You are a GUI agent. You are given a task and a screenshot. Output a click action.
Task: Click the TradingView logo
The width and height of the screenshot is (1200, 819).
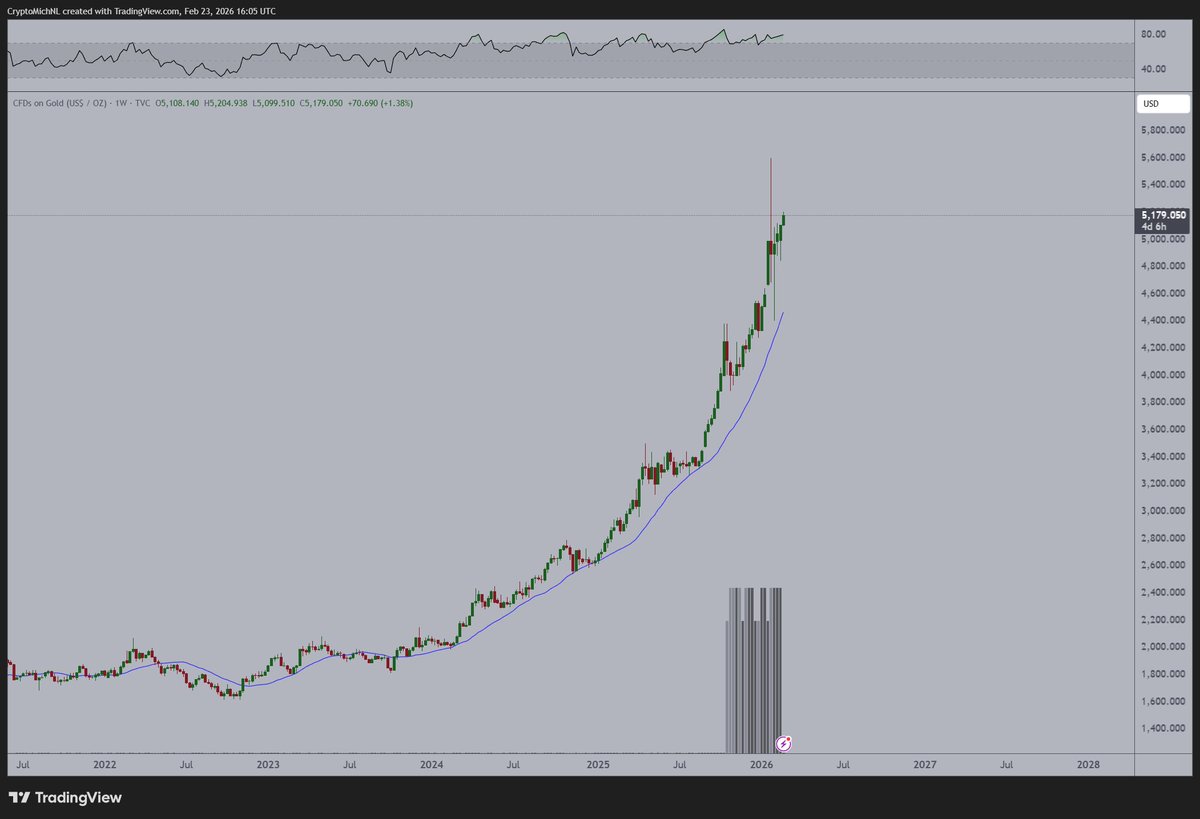tap(65, 798)
